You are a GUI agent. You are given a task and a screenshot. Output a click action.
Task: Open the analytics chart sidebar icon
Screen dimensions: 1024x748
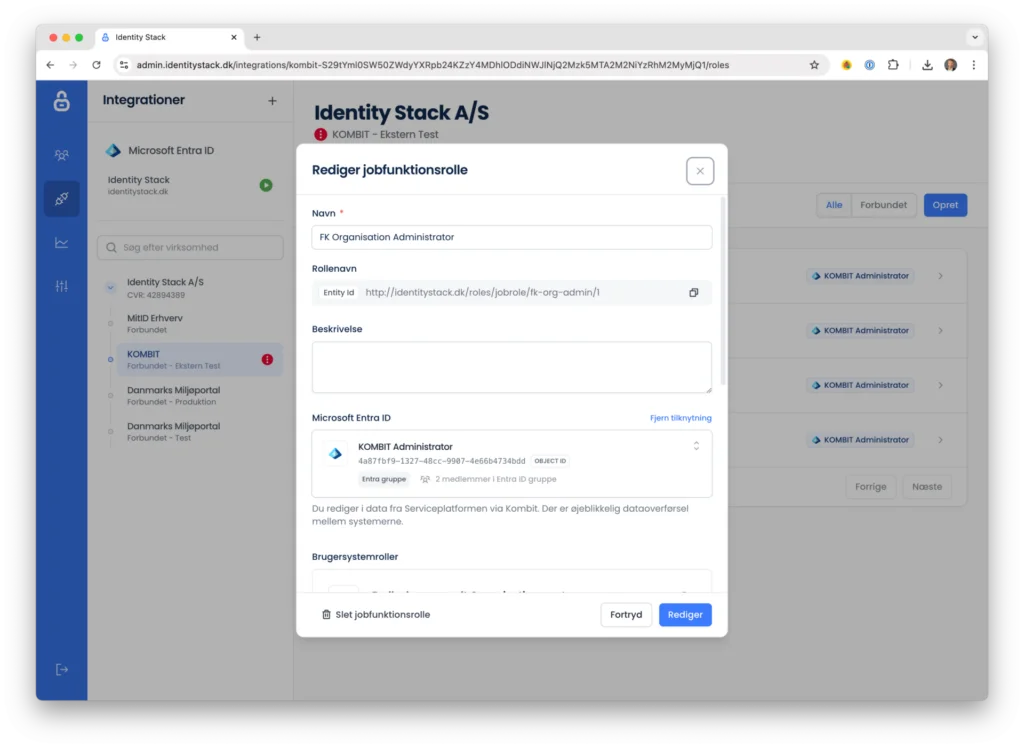coord(62,243)
